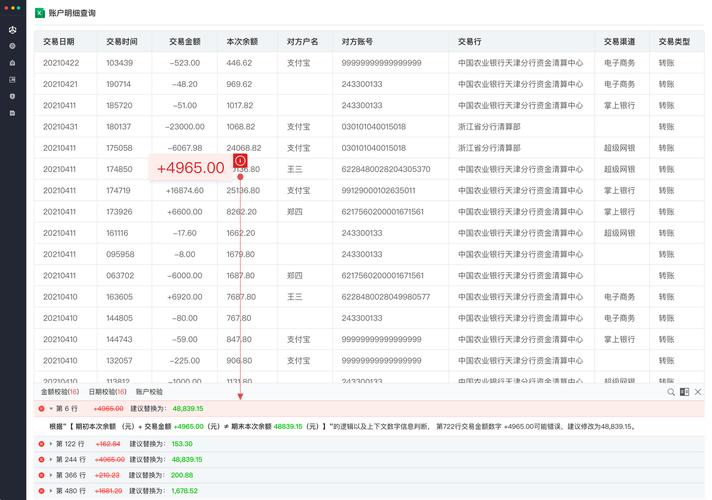Click 郑四 in the 173926 row
The image size is (712, 500).
[x=295, y=212]
